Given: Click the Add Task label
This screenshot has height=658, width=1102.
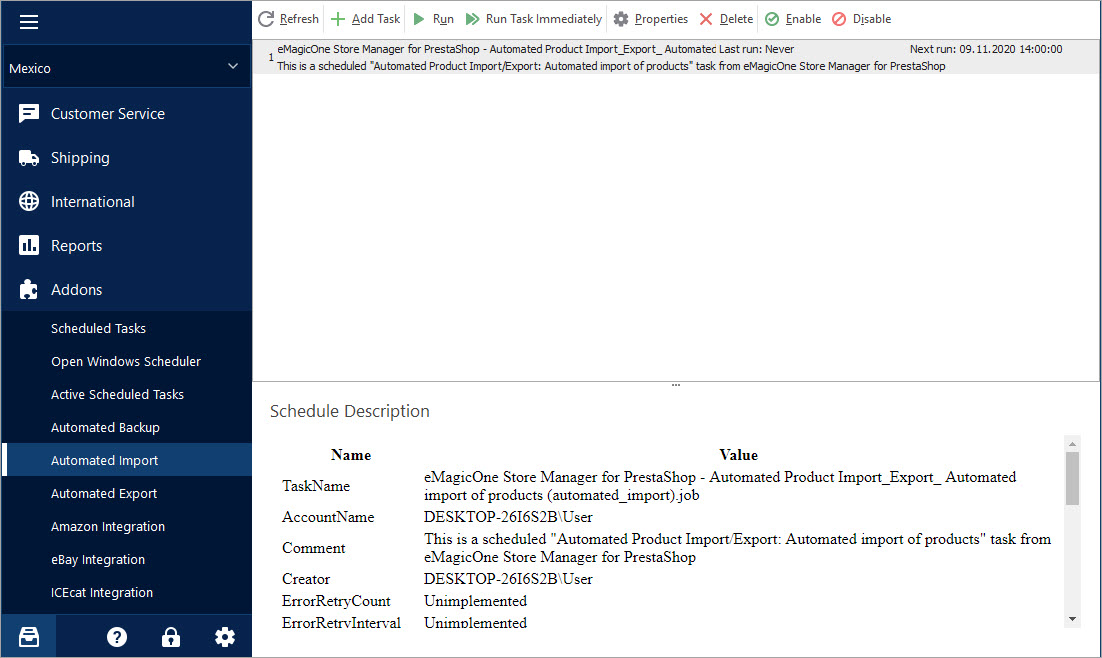Looking at the screenshot, I should click(376, 19).
